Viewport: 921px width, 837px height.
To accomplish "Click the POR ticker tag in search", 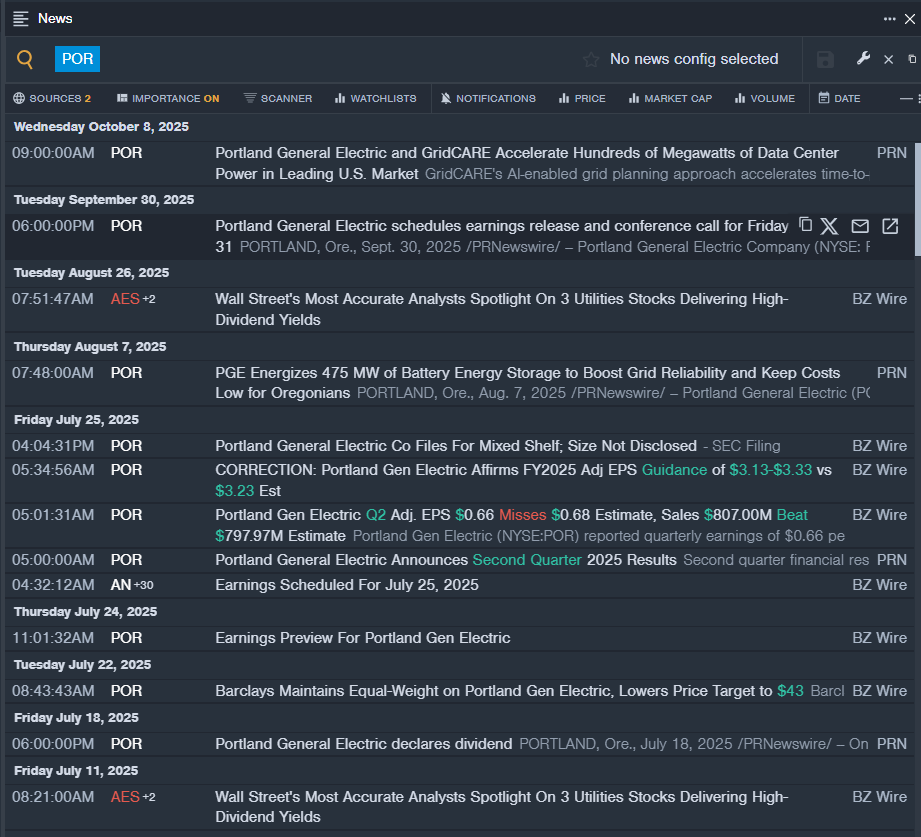I will (77, 59).
